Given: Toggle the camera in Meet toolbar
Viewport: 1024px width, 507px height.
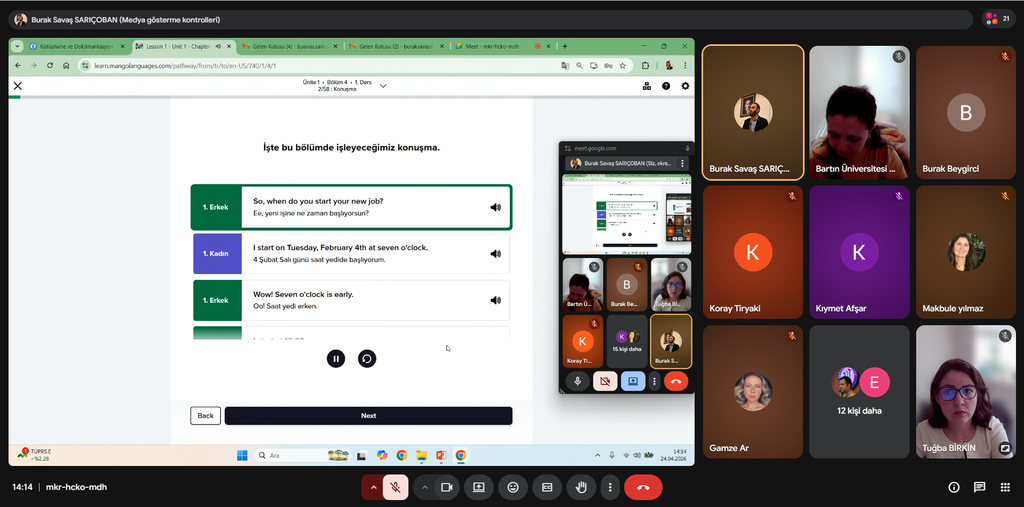Looking at the screenshot, I should coord(447,487).
